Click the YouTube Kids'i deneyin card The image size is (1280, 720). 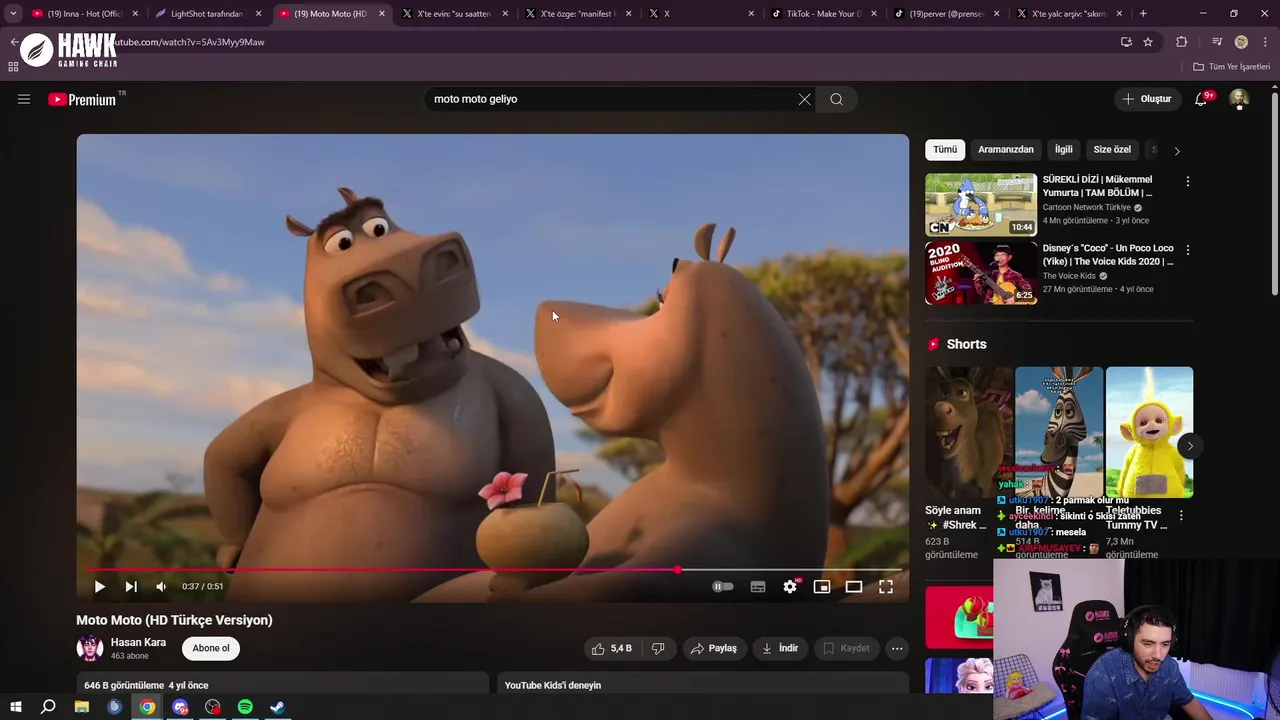(x=702, y=685)
